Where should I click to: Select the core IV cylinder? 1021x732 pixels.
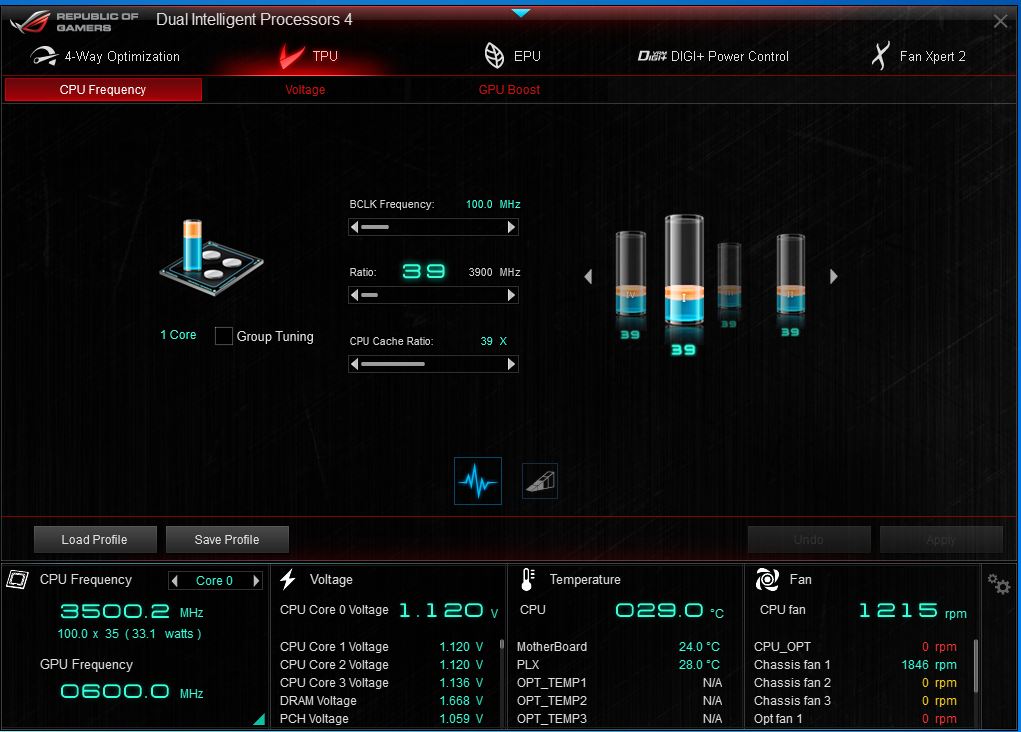pos(630,273)
